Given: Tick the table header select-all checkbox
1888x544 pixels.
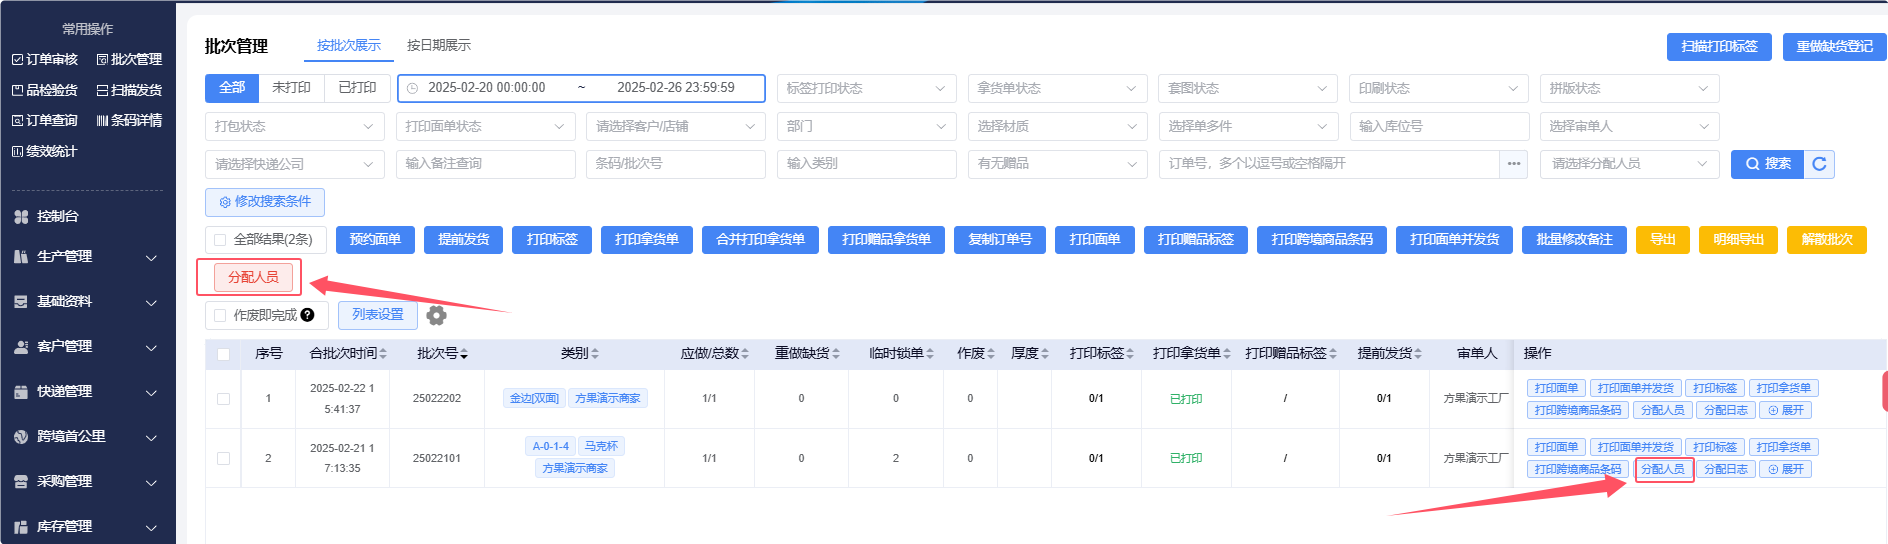Looking at the screenshot, I should [x=223, y=354].
